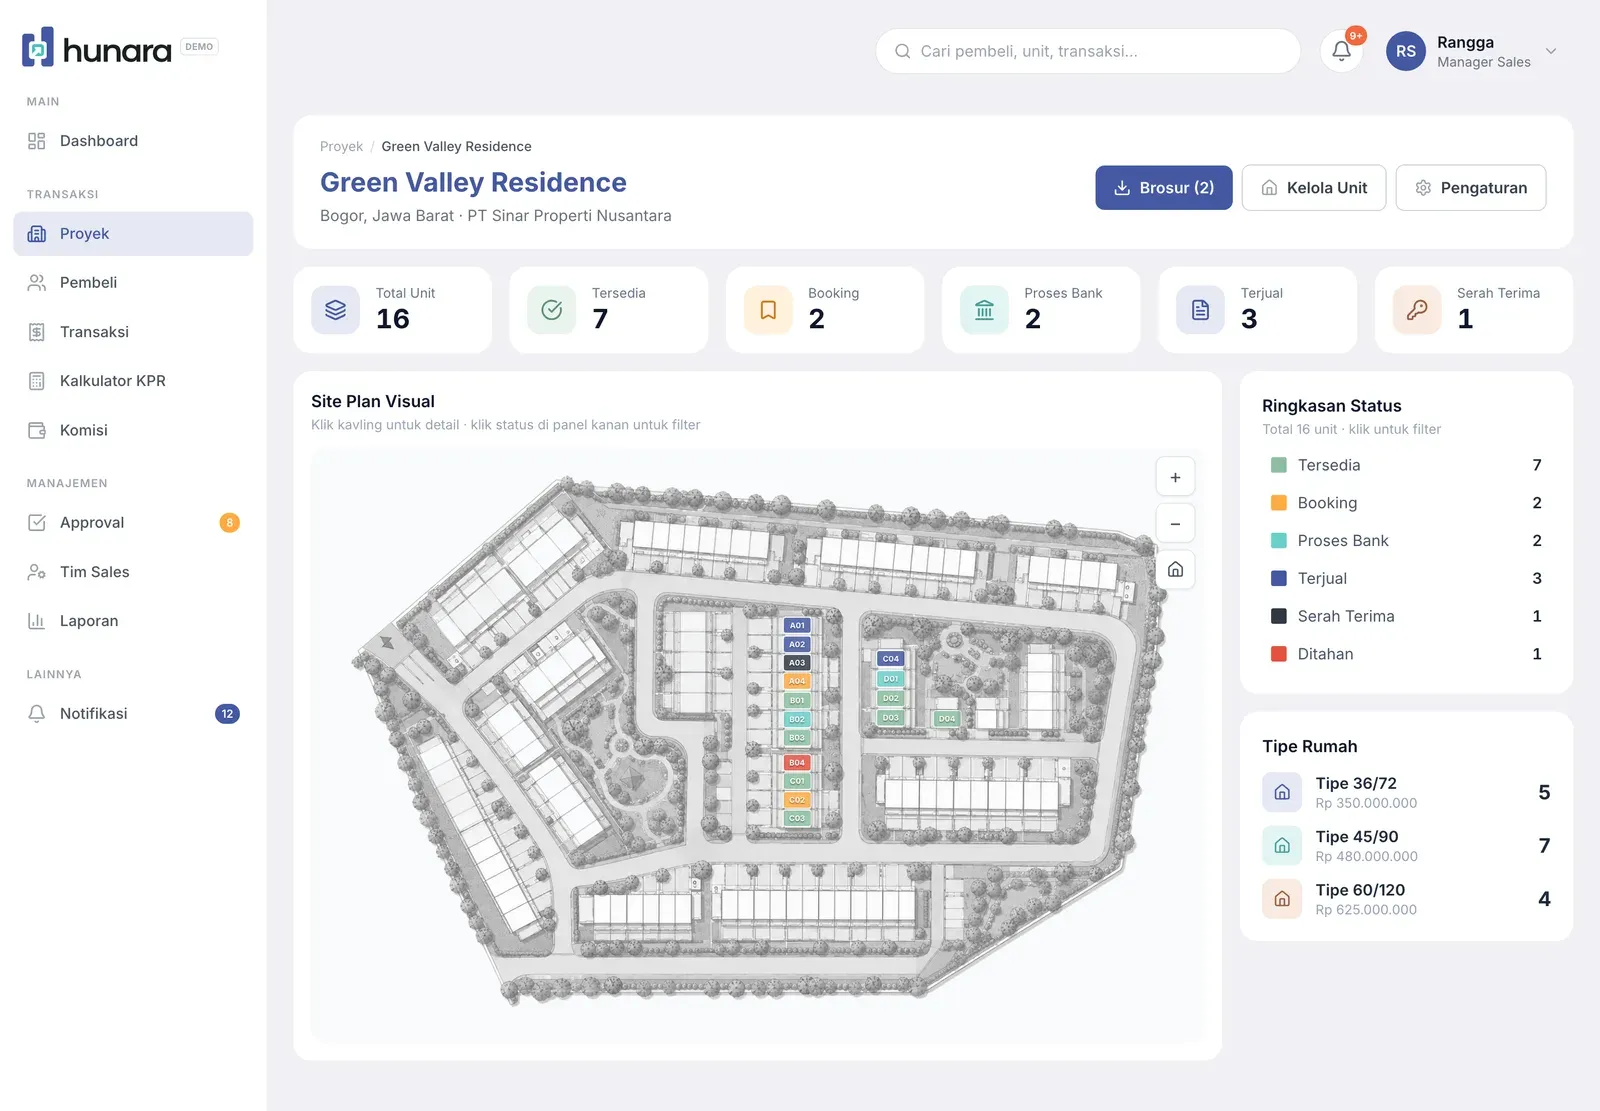The image size is (1600, 1111).
Task: Click the Tipe 45/90 house icon
Action: [1282, 846]
